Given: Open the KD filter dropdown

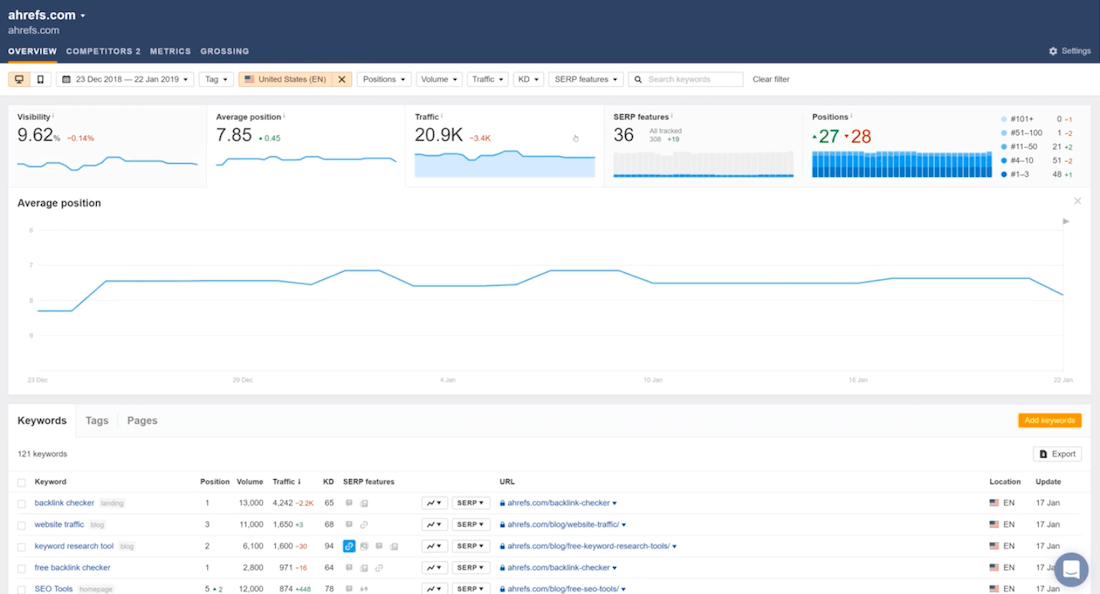Looking at the screenshot, I should 528,79.
